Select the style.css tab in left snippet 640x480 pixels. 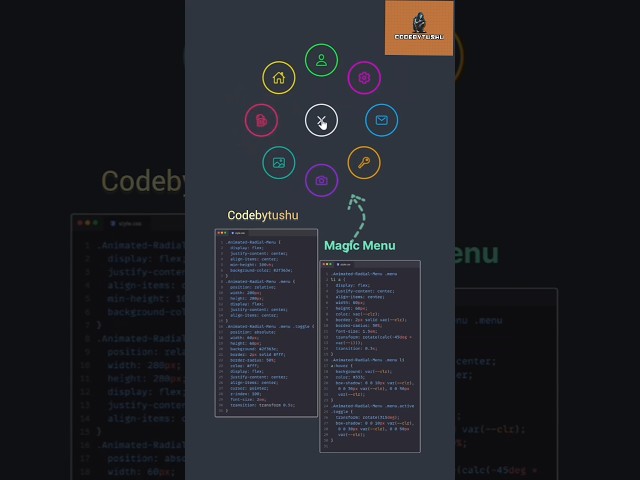(238, 233)
